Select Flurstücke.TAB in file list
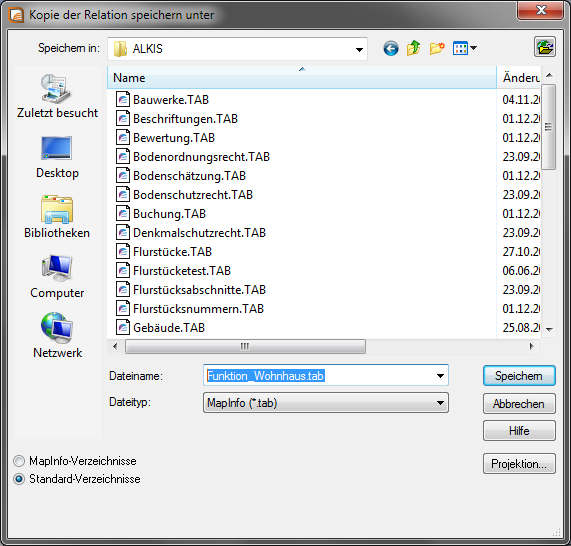Image resolution: width=571 pixels, height=546 pixels. click(172, 252)
